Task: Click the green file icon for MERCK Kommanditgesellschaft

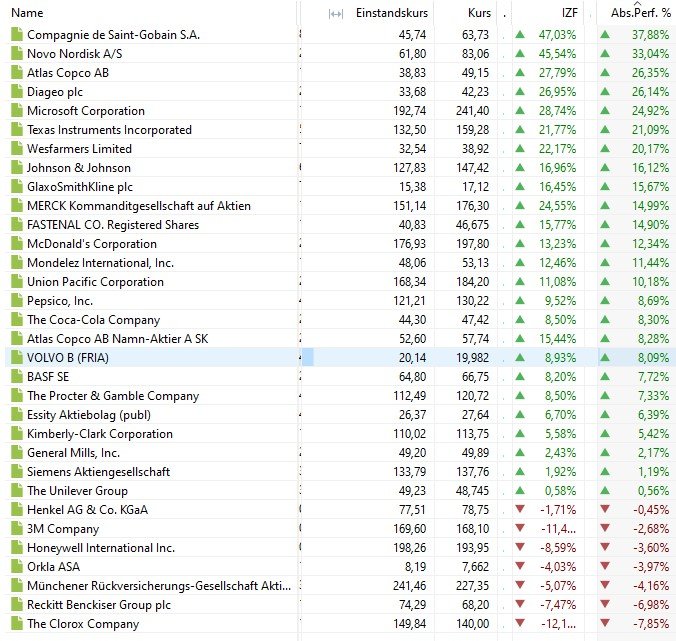Action: pyautogui.click(x=17, y=206)
